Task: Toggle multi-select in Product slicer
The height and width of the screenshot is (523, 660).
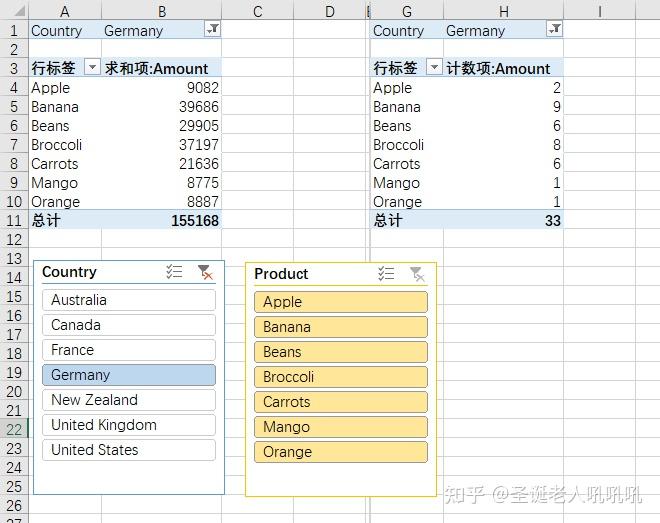Action: coord(387,274)
